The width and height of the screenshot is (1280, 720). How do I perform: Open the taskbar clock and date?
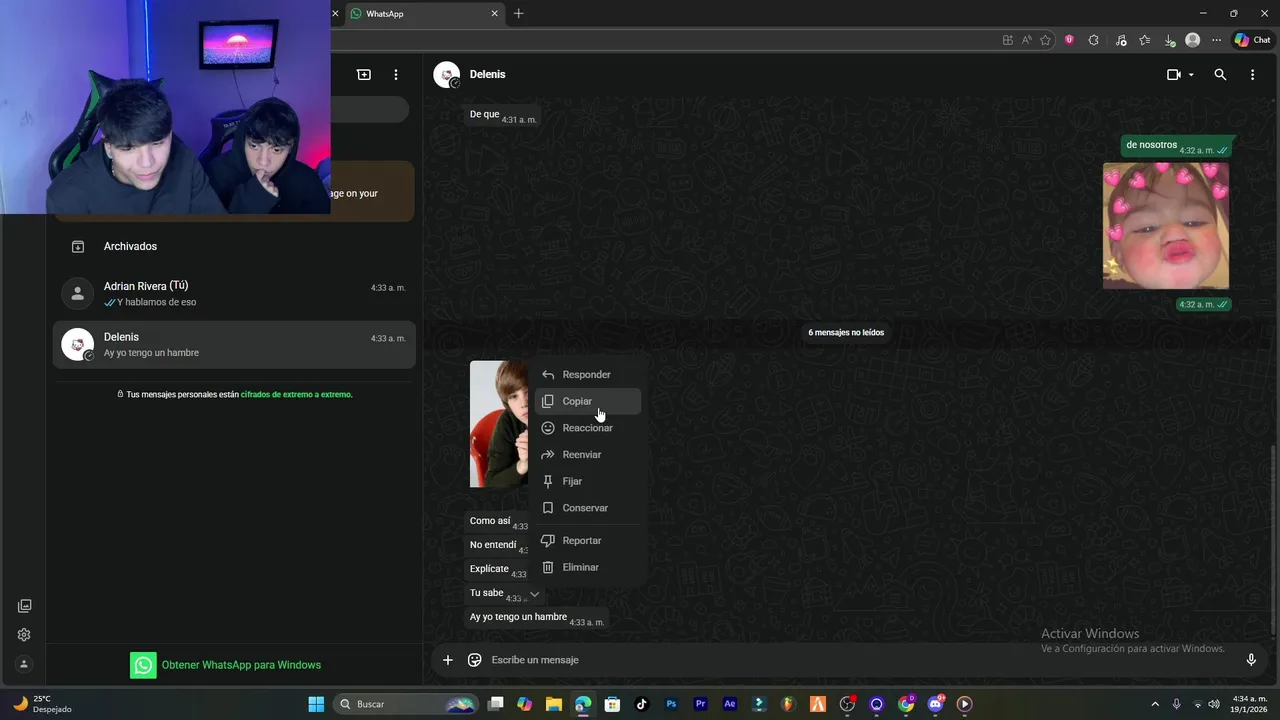pos(1250,704)
